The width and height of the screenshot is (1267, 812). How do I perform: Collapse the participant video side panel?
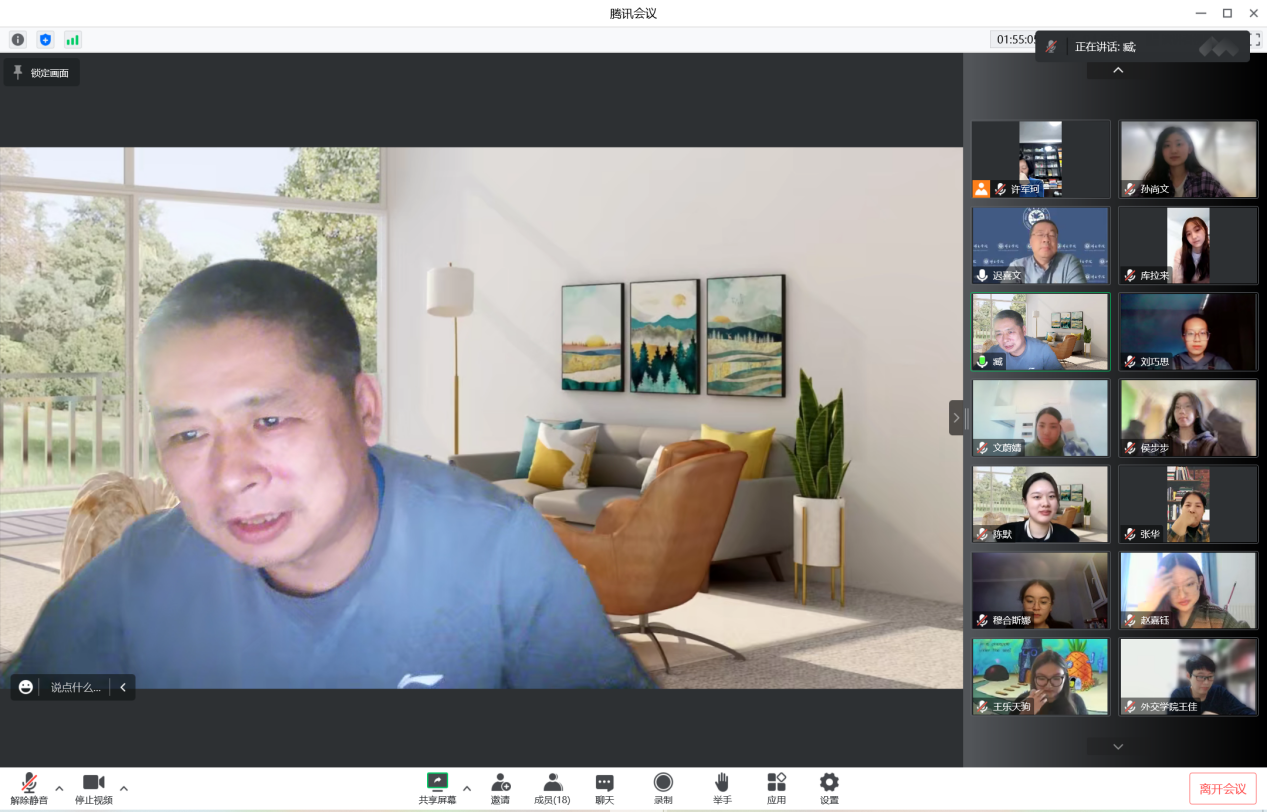pyautogui.click(x=956, y=417)
